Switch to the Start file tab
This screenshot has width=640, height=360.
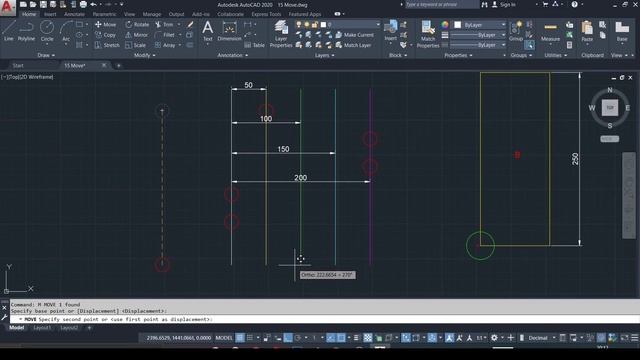[18, 65]
